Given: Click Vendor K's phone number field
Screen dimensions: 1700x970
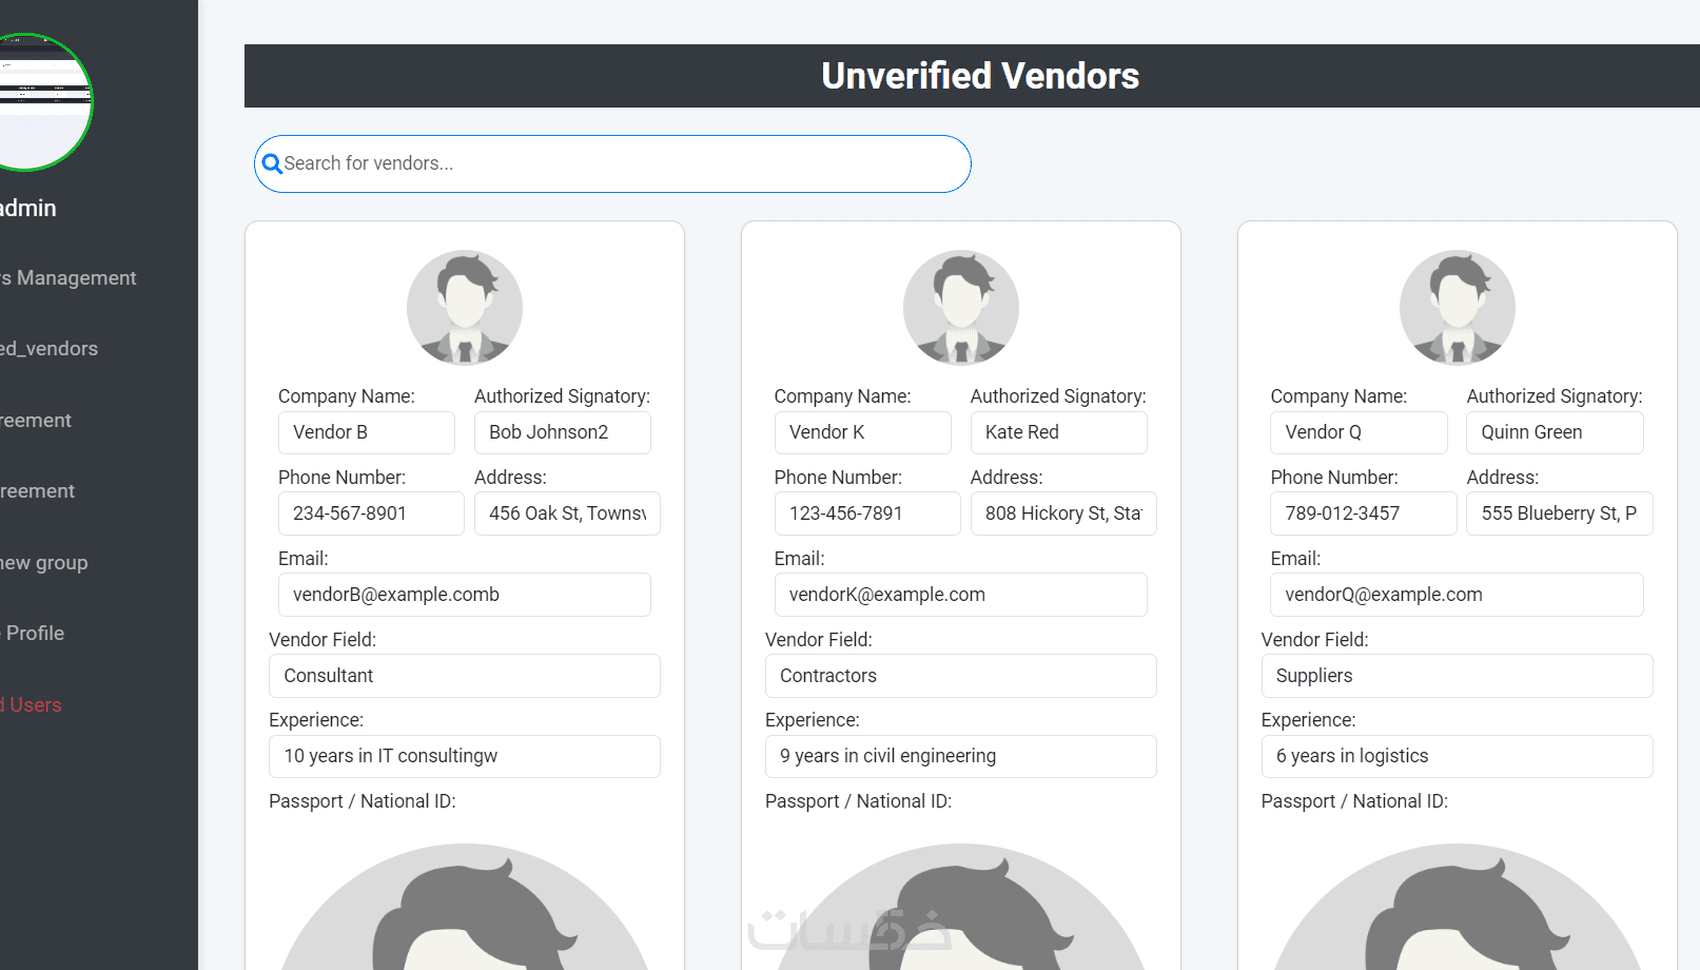Looking at the screenshot, I should tap(866, 513).
